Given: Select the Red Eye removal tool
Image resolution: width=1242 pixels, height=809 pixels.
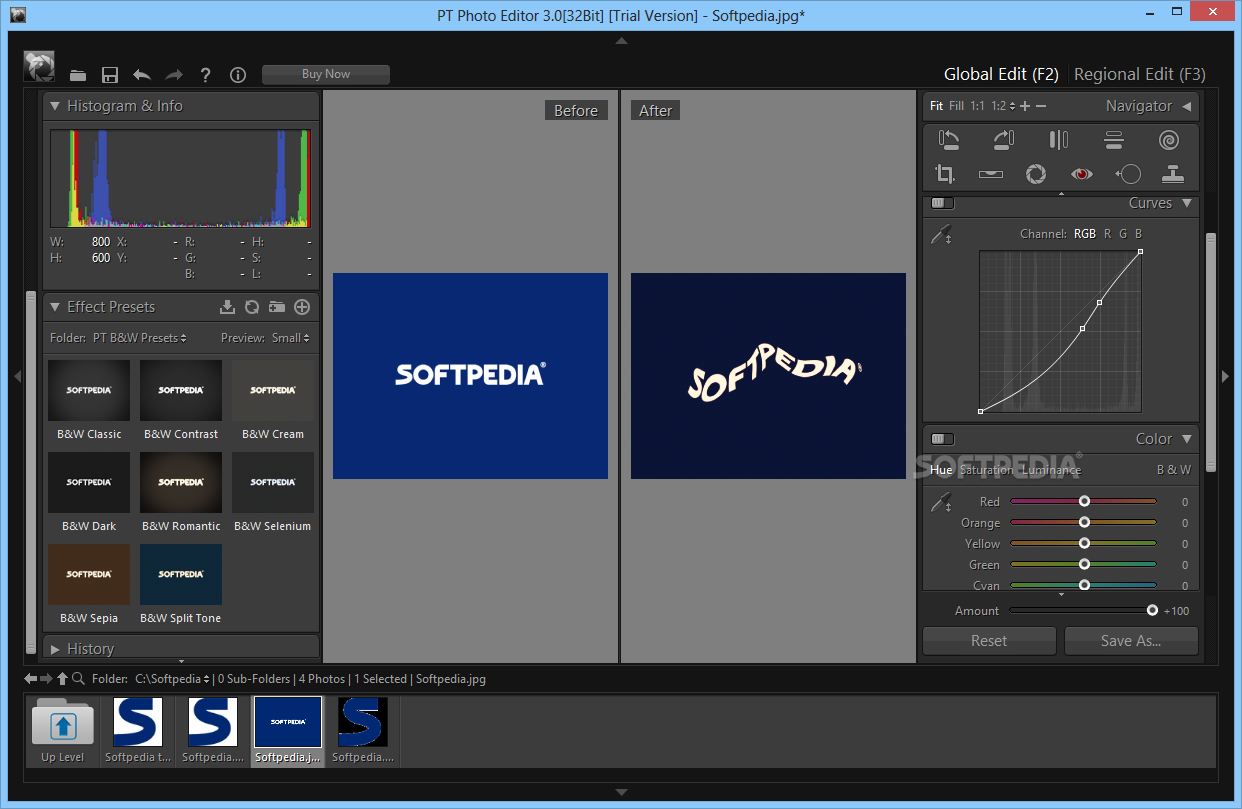Looking at the screenshot, I should coord(1081,174).
